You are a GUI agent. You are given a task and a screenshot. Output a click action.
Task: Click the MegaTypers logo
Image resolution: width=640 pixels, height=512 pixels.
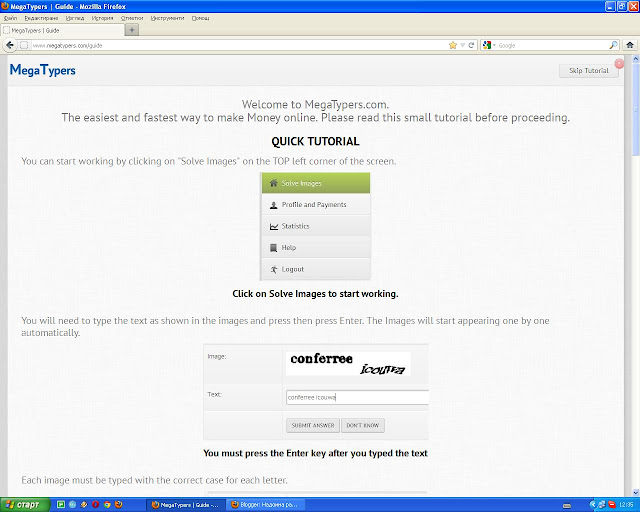click(x=42, y=70)
